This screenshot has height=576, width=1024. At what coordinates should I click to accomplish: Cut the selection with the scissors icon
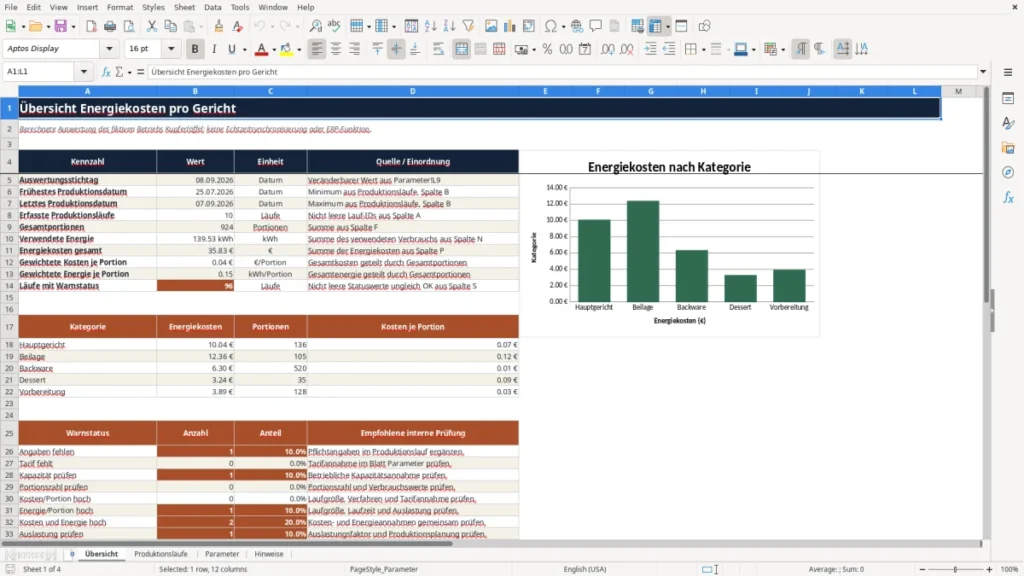coord(152,26)
